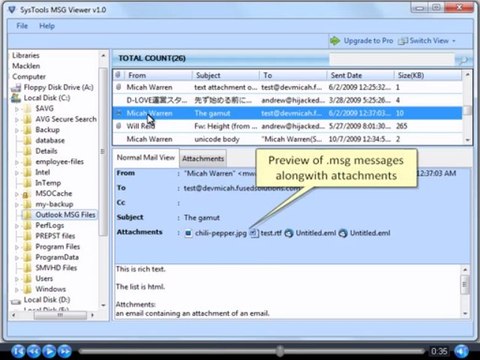480x360 pixels.
Task: Expand the $AVG folder
Action: tap(17, 109)
